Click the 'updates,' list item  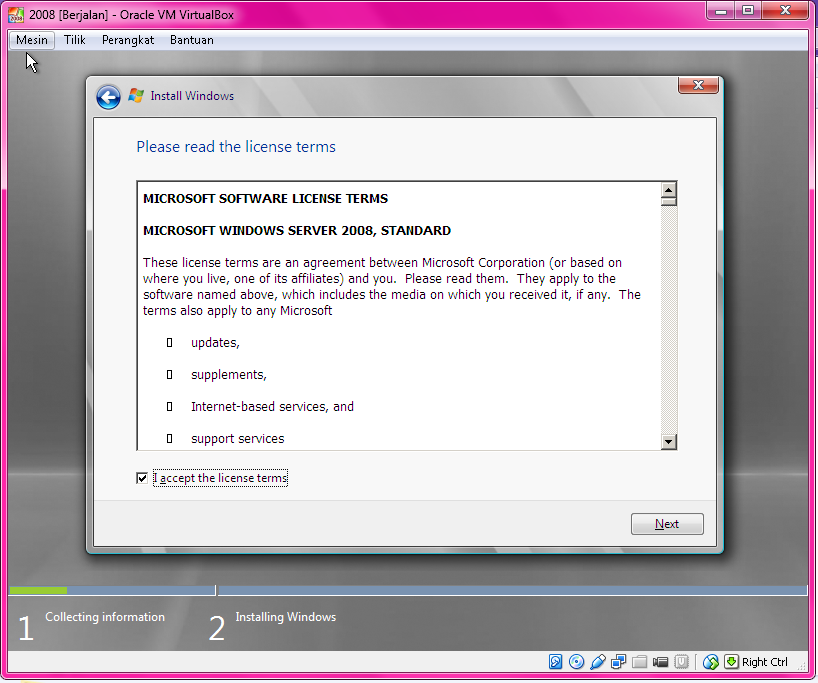coord(215,343)
